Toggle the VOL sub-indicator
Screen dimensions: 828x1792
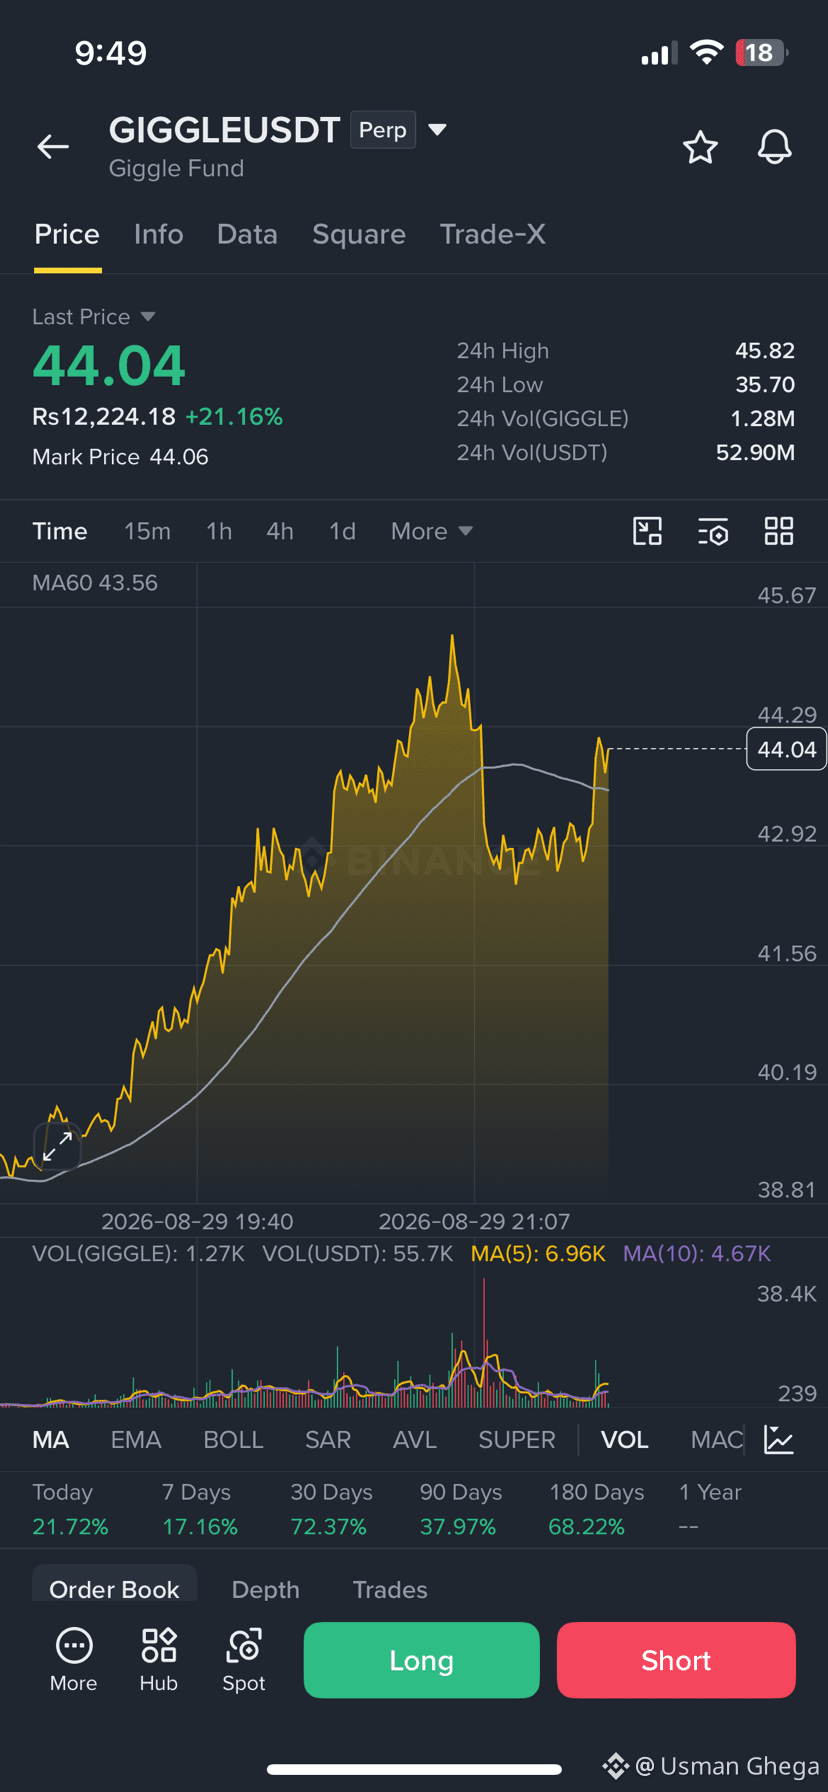click(625, 1440)
